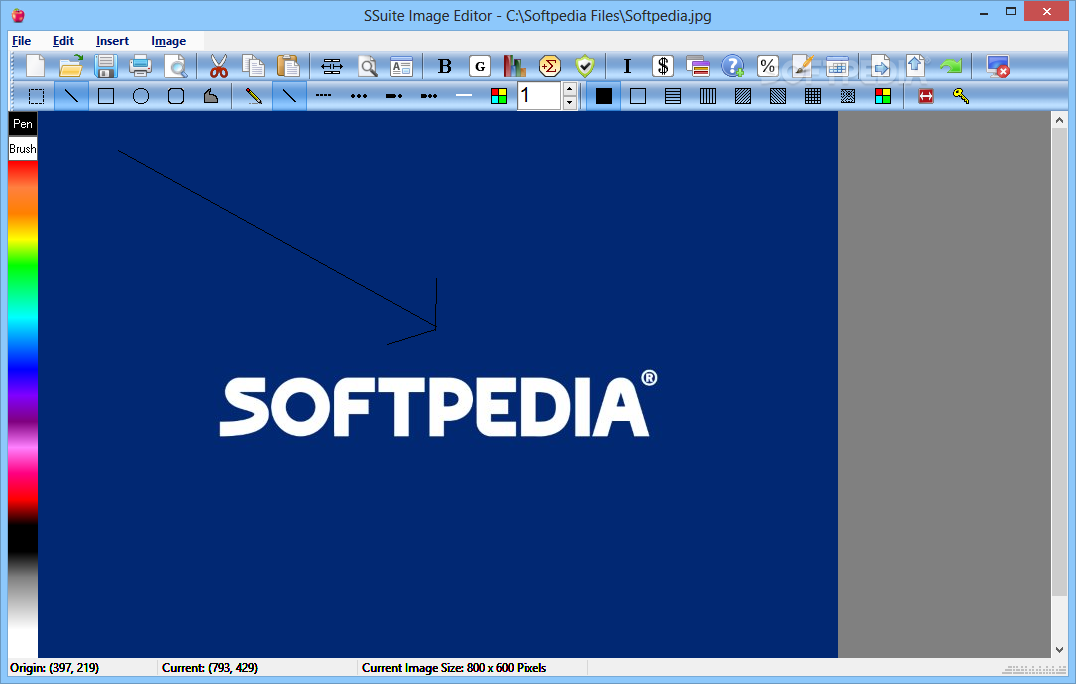Click the text box 'A' window icon
1076x684 pixels.
[401, 67]
